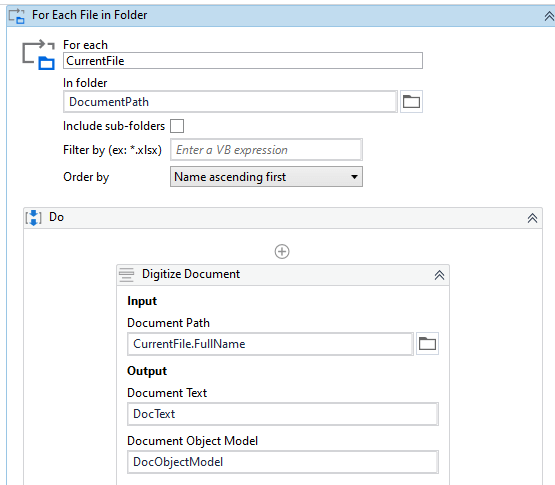This screenshot has width=555, height=485.
Task: Collapse the Digitize Document activity
Action: coord(439,275)
